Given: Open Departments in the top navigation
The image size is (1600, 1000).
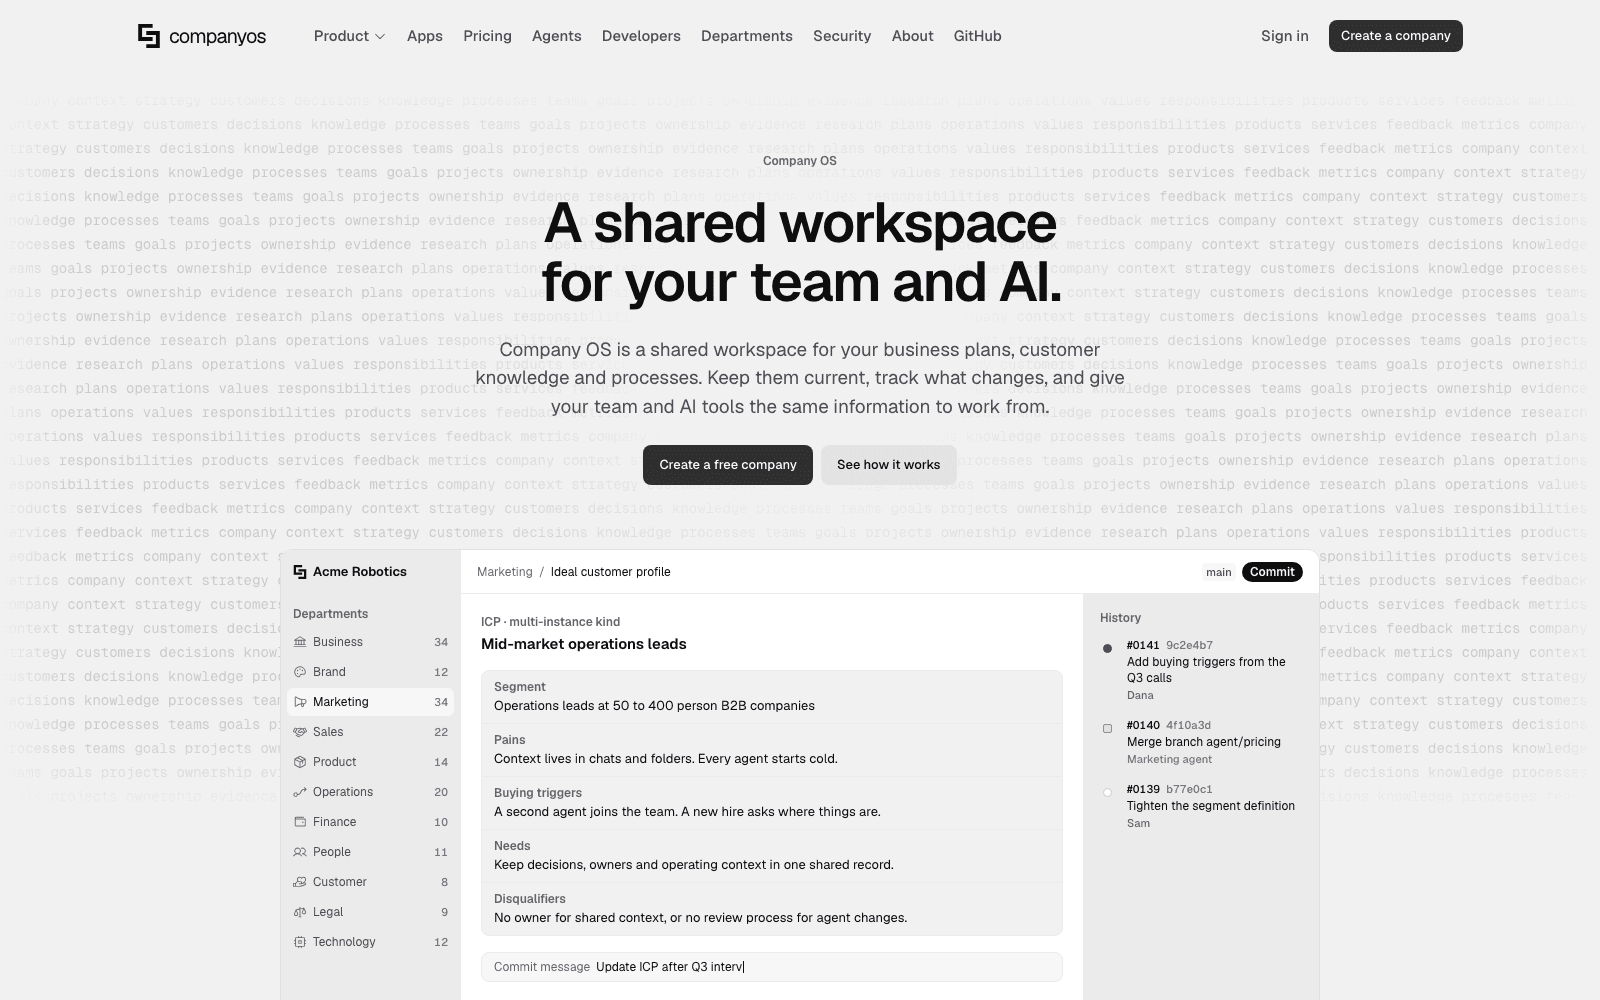Looking at the screenshot, I should [747, 36].
